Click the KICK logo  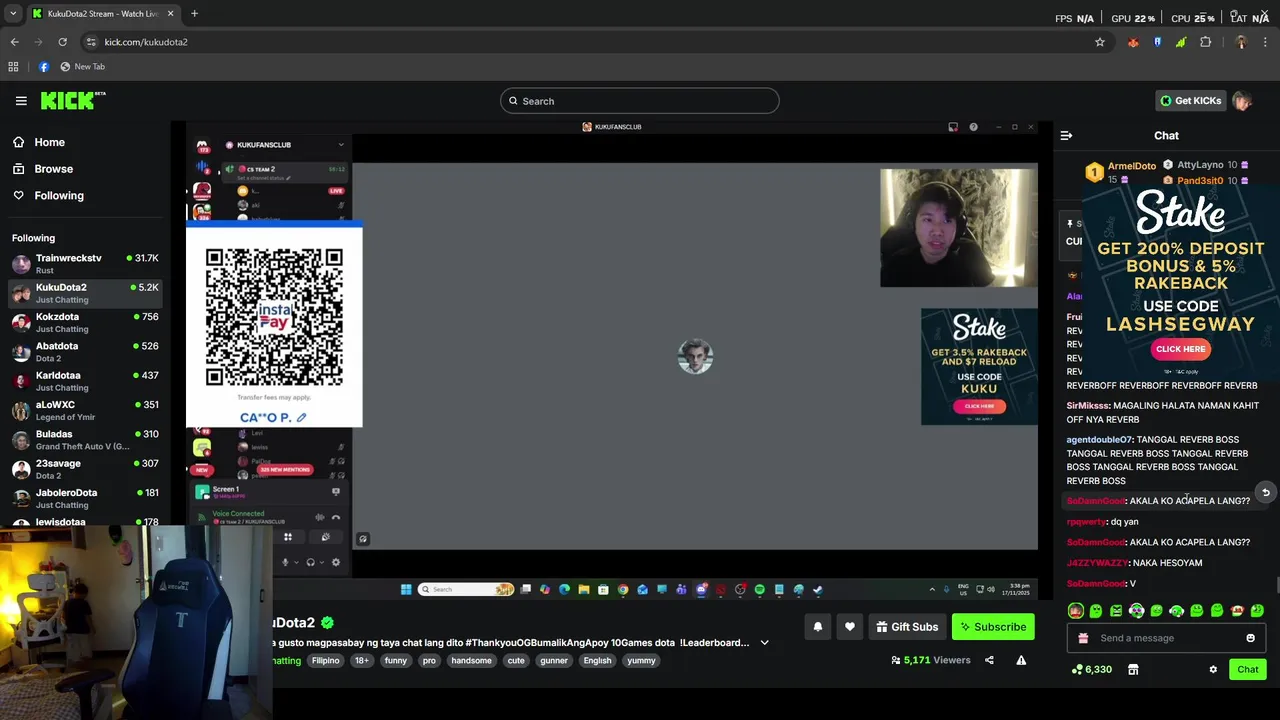[72, 100]
